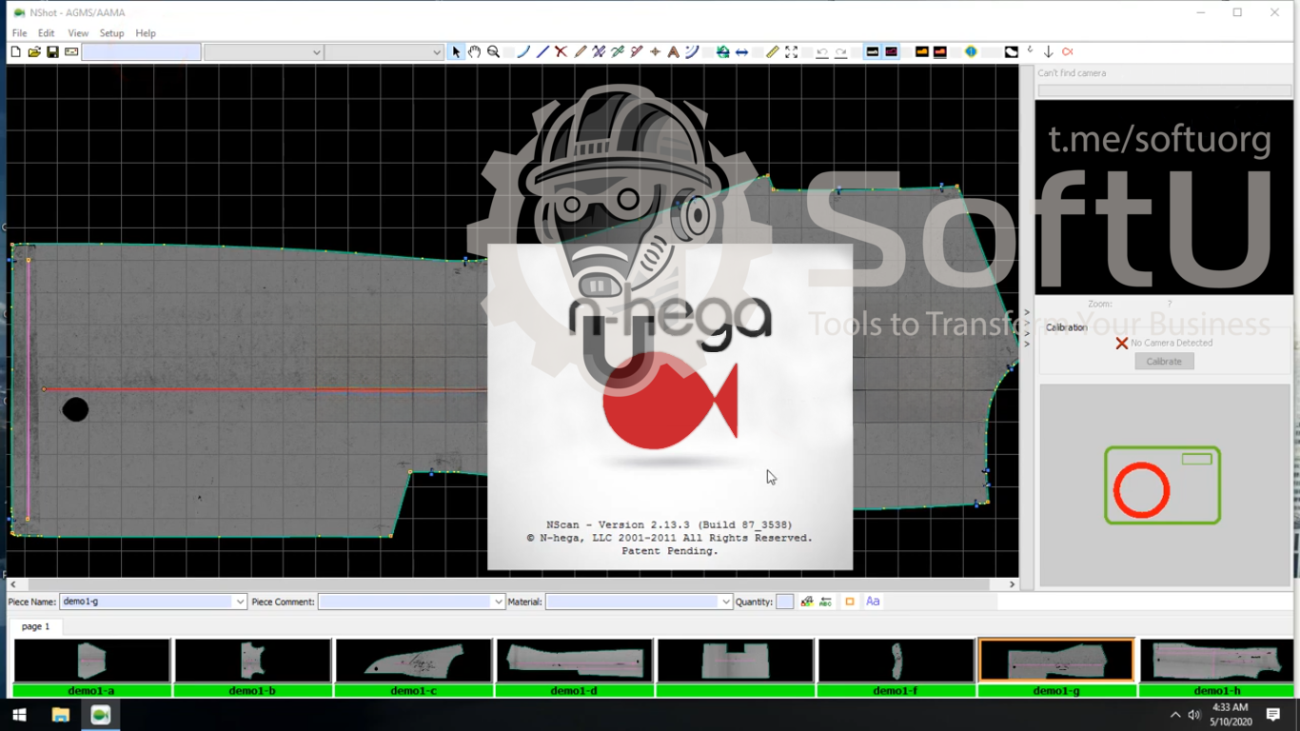
Task: Open the second empty toolbar dropdown
Action: click(x=384, y=52)
